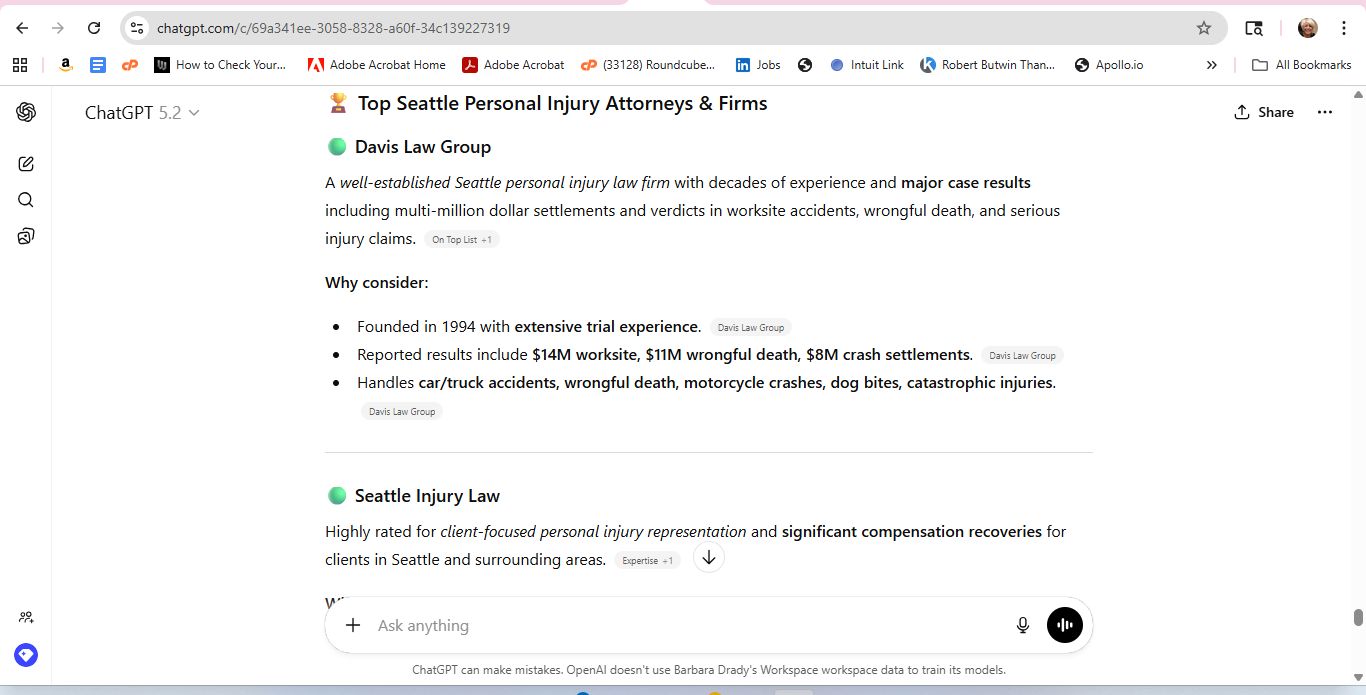Image resolution: width=1366 pixels, height=695 pixels.
Task: Click the browser forward arrow
Action: pos(57,28)
